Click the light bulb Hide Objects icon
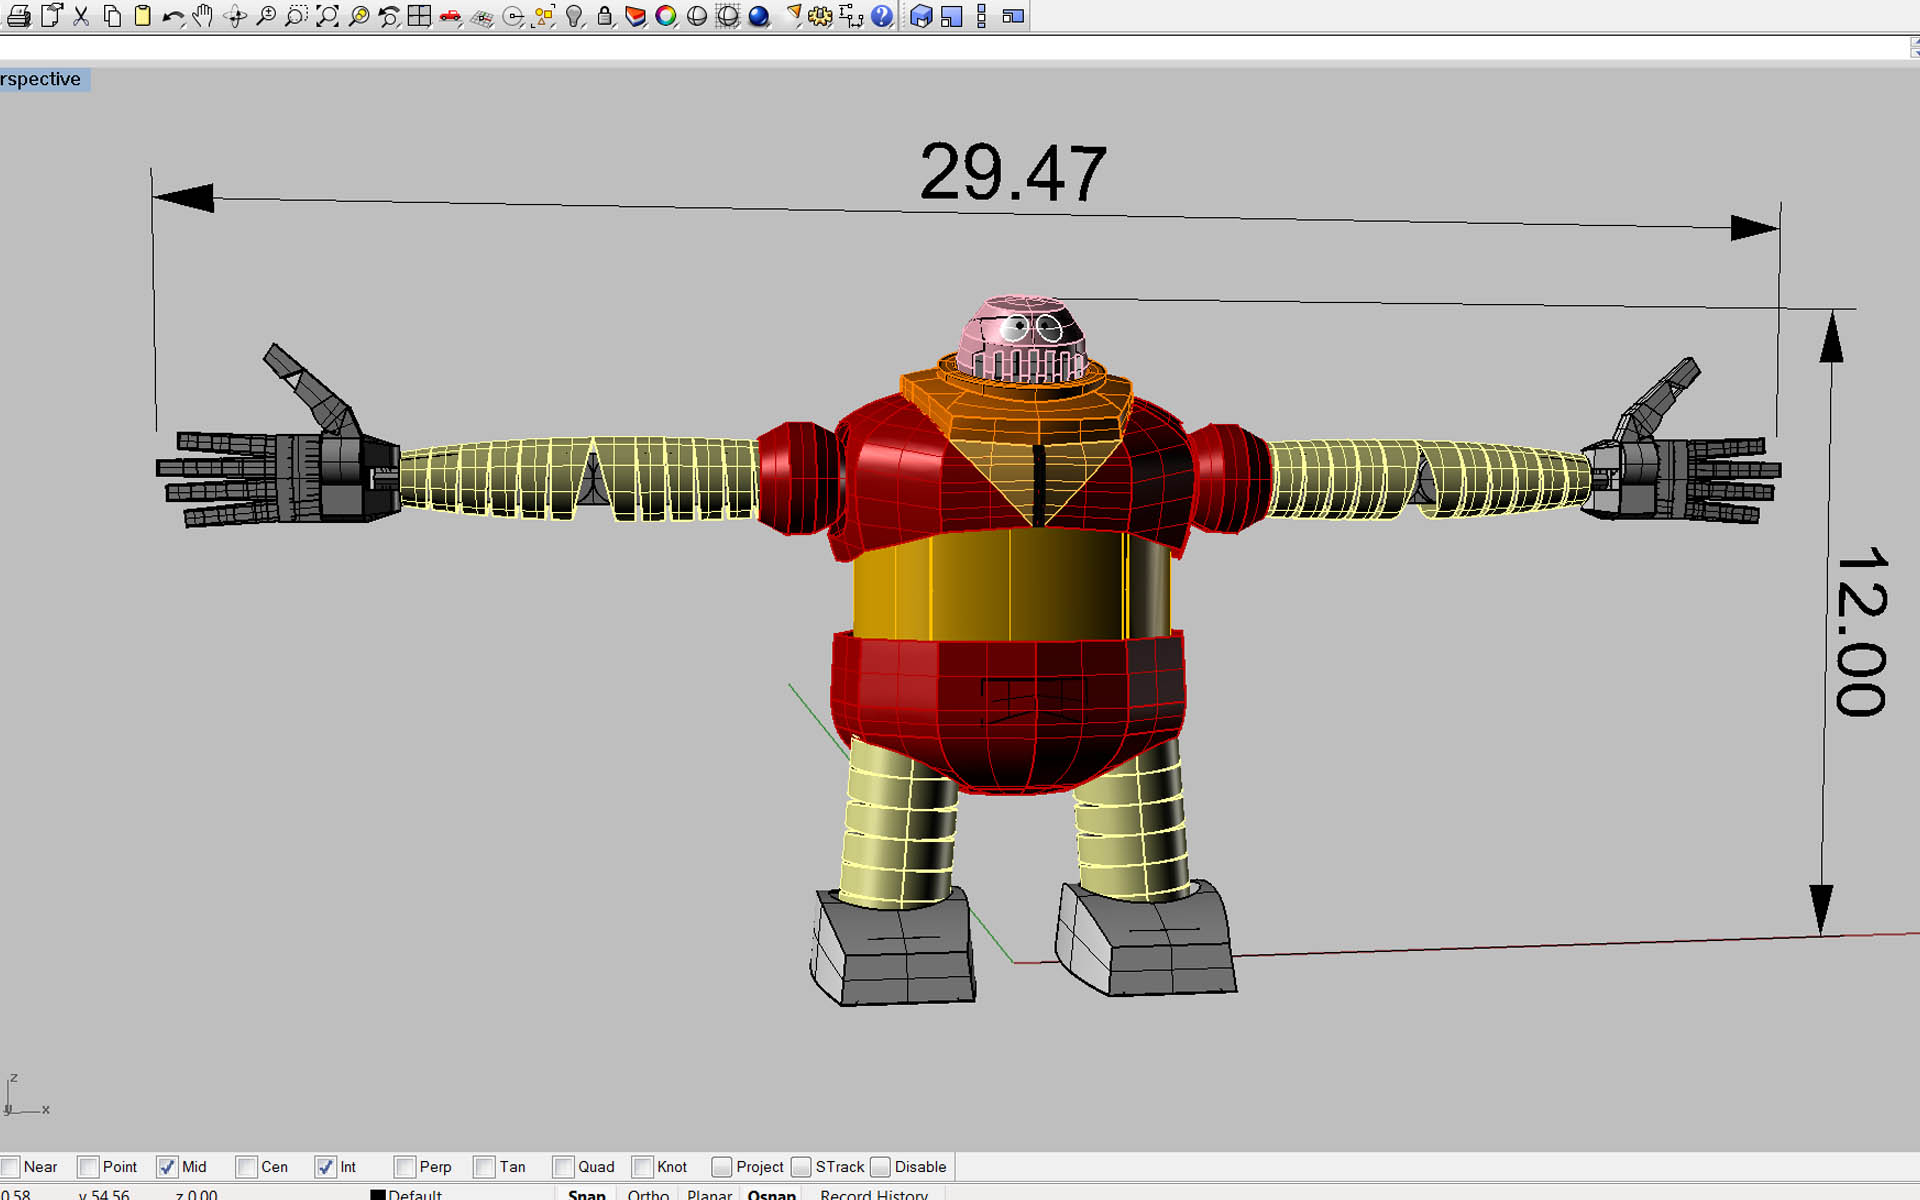 click(574, 16)
